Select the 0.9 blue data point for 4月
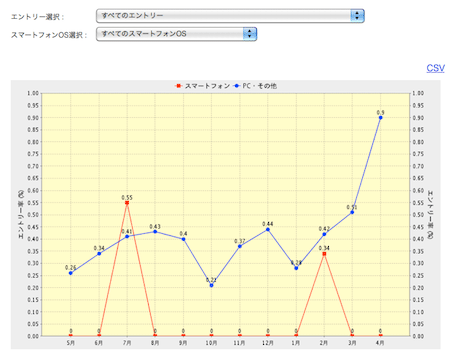The height and width of the screenshot is (360, 454). [x=380, y=118]
